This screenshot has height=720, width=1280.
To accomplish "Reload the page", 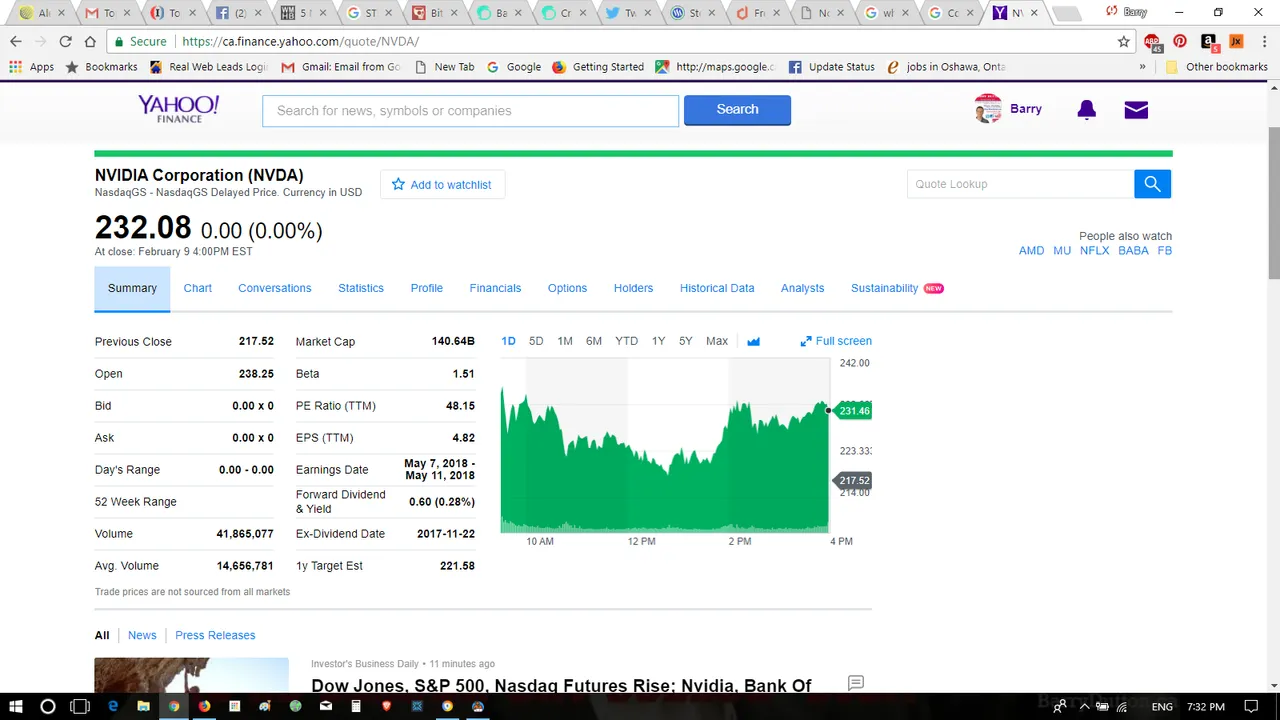I will click(x=65, y=42).
